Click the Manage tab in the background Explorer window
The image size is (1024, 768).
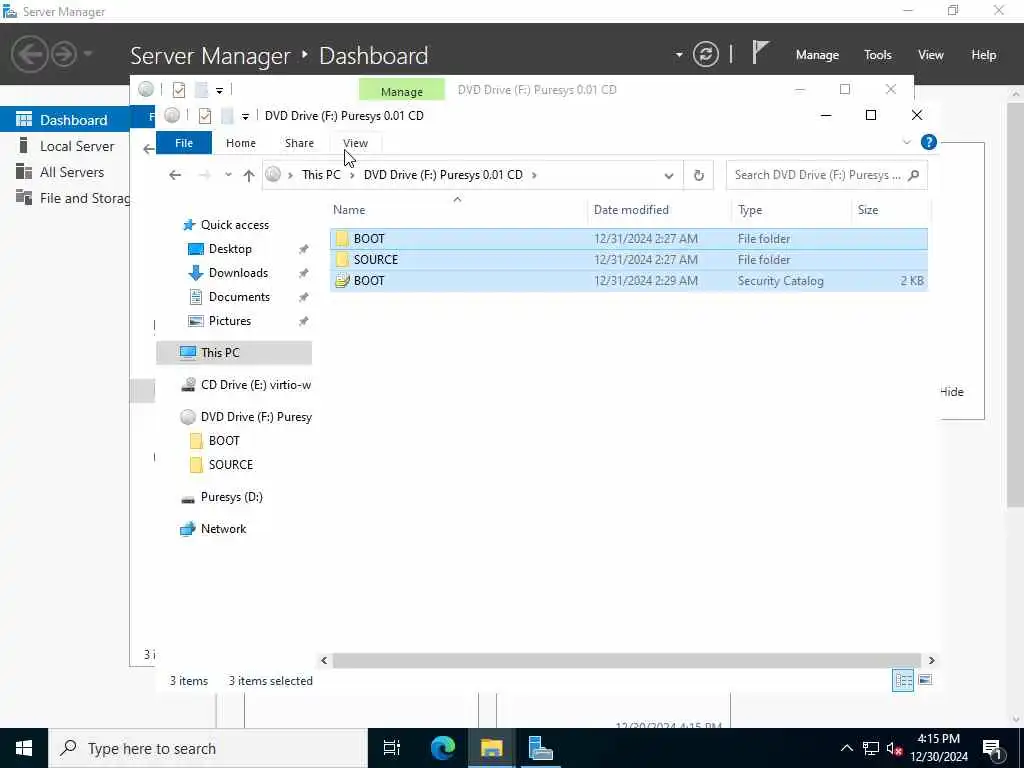coord(402,91)
